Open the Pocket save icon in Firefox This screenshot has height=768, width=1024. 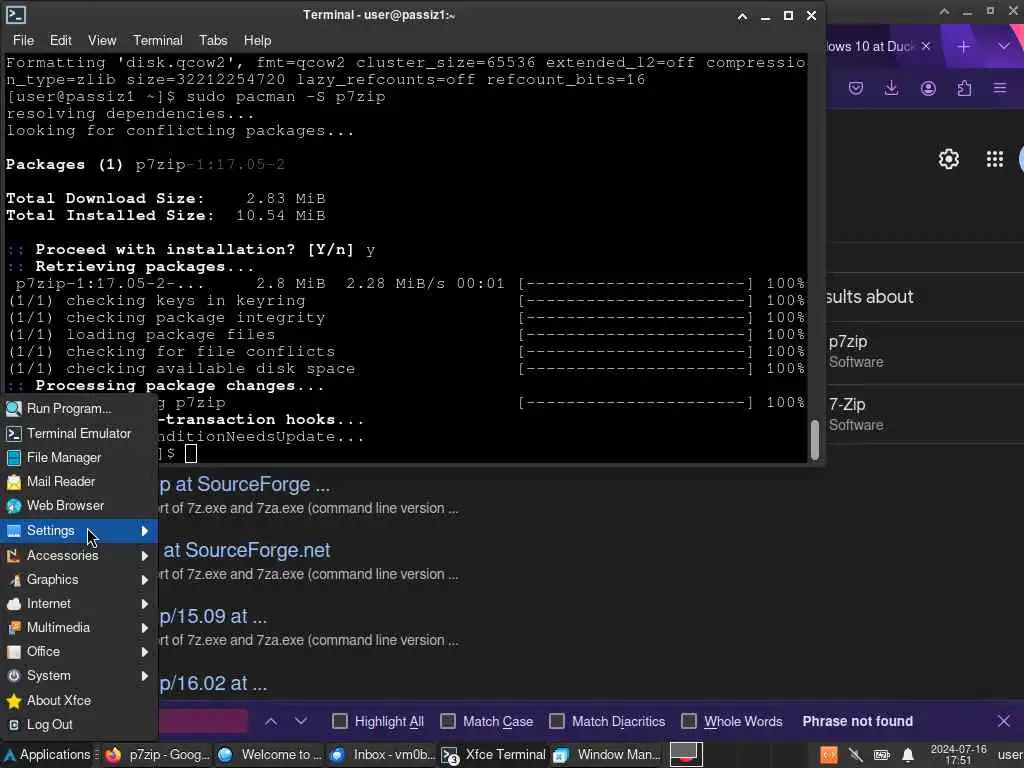pos(856,88)
